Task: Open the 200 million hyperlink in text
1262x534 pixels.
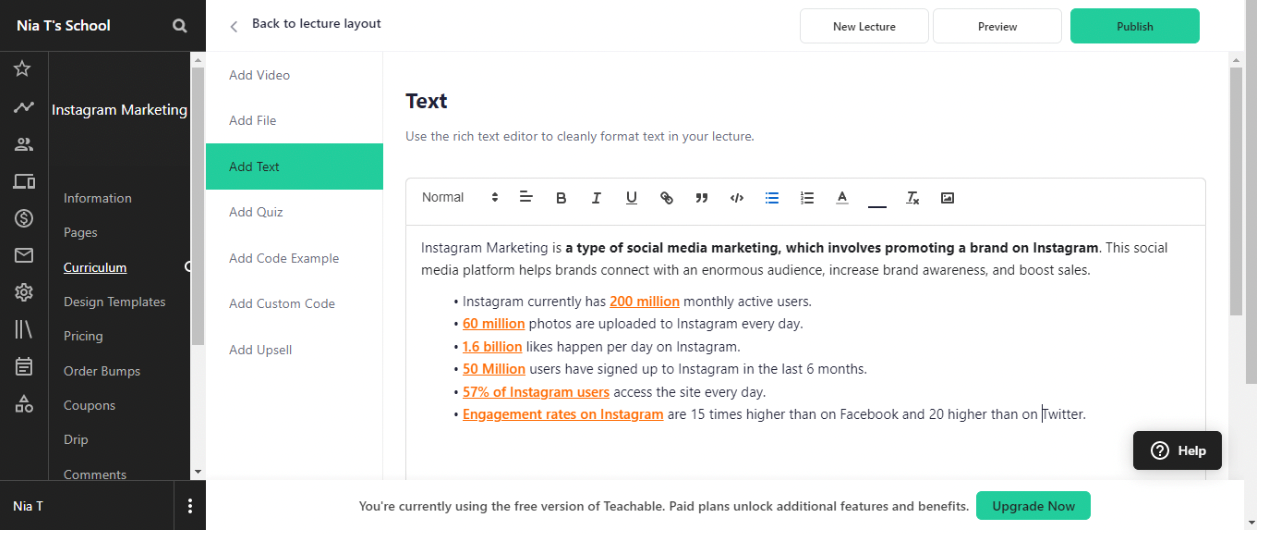Action: point(644,301)
